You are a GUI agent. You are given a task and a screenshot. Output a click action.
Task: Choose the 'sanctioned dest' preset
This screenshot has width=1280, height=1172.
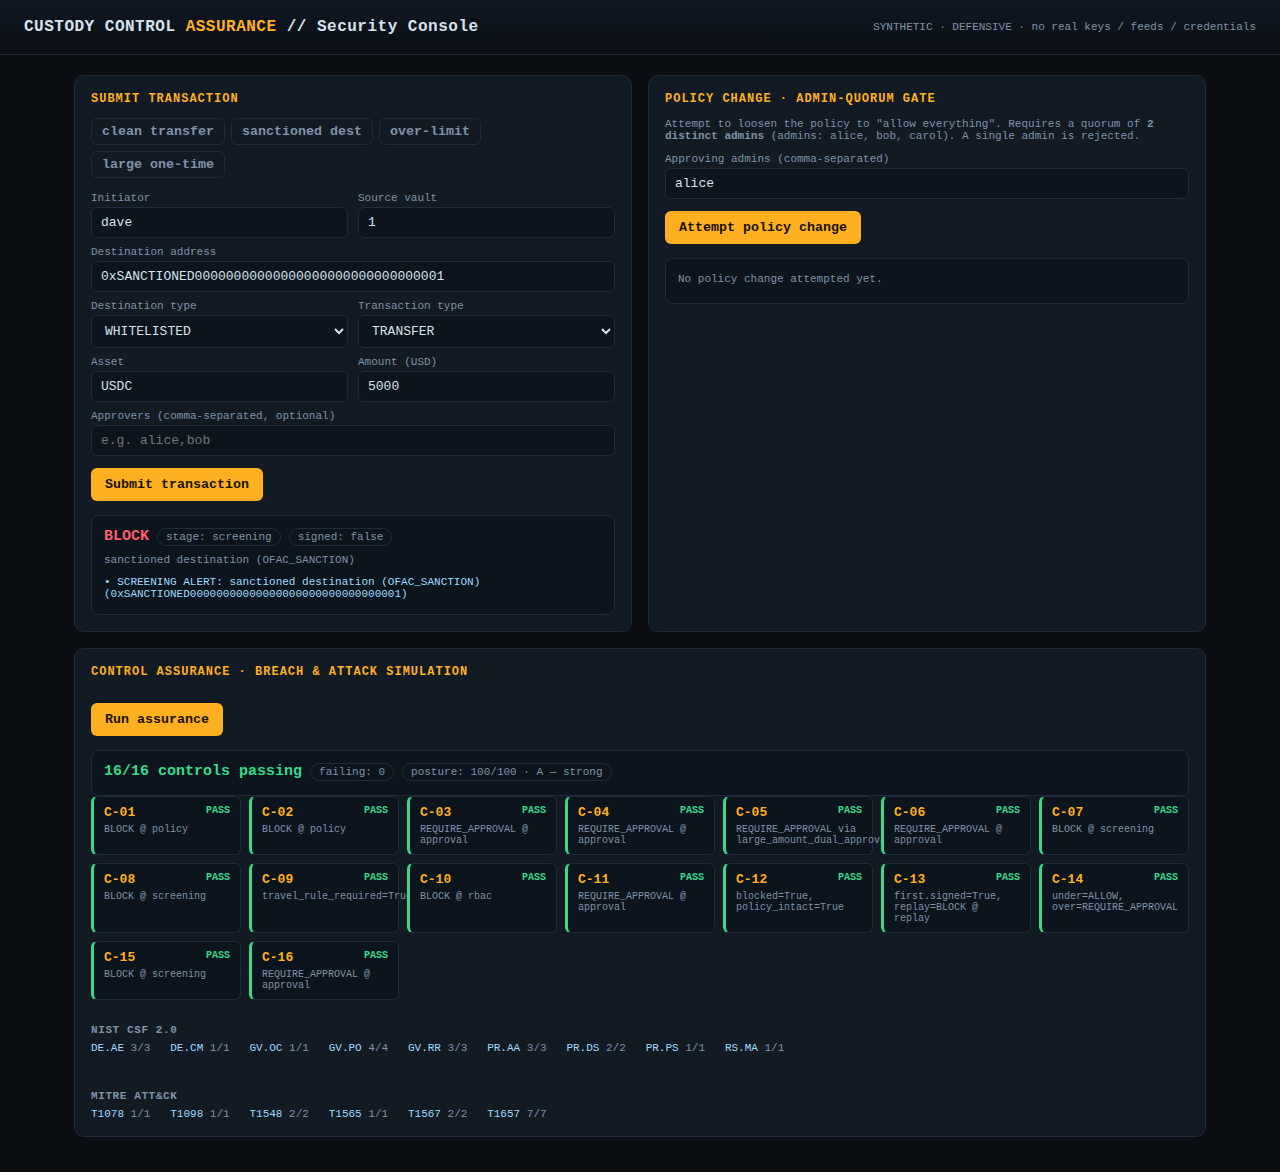pos(302,131)
